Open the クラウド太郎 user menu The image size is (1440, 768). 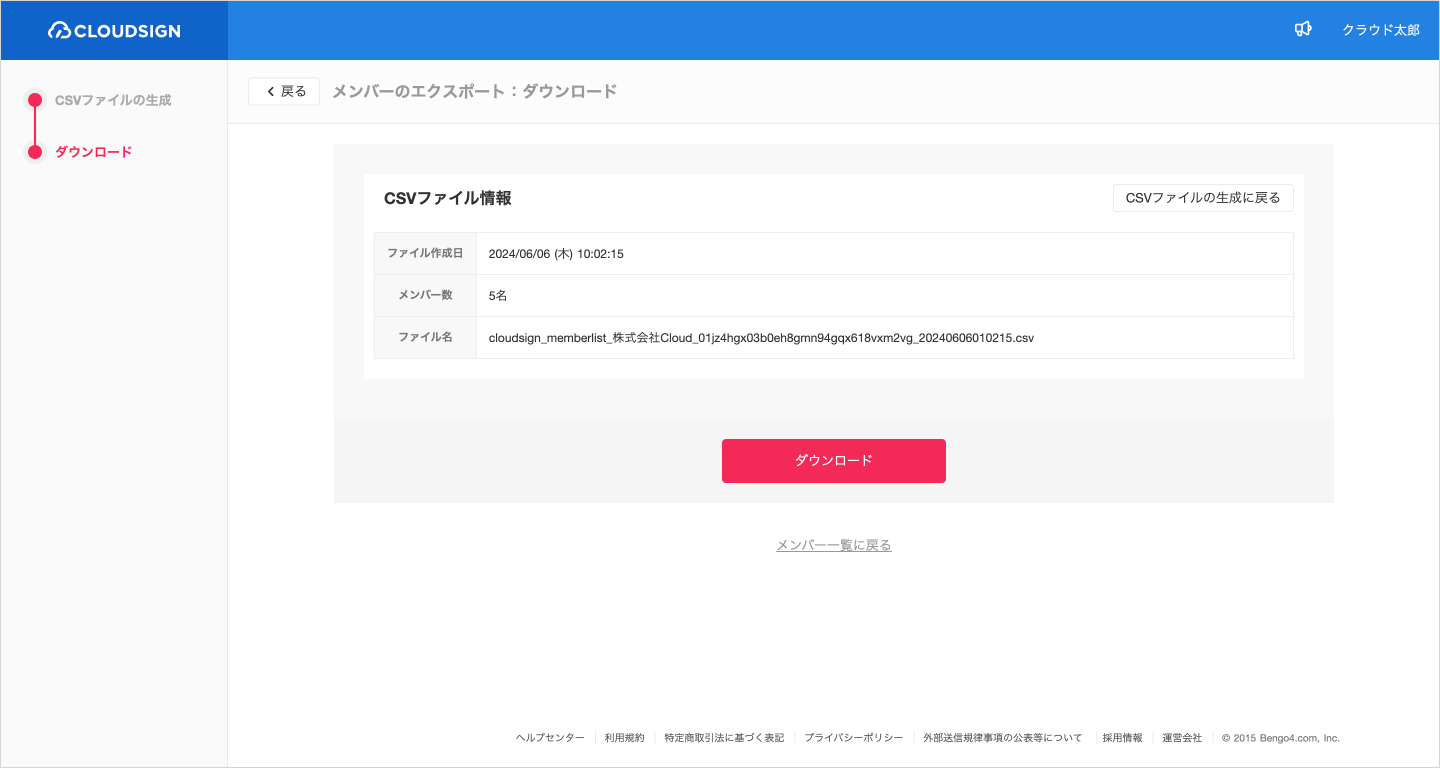pos(1380,30)
